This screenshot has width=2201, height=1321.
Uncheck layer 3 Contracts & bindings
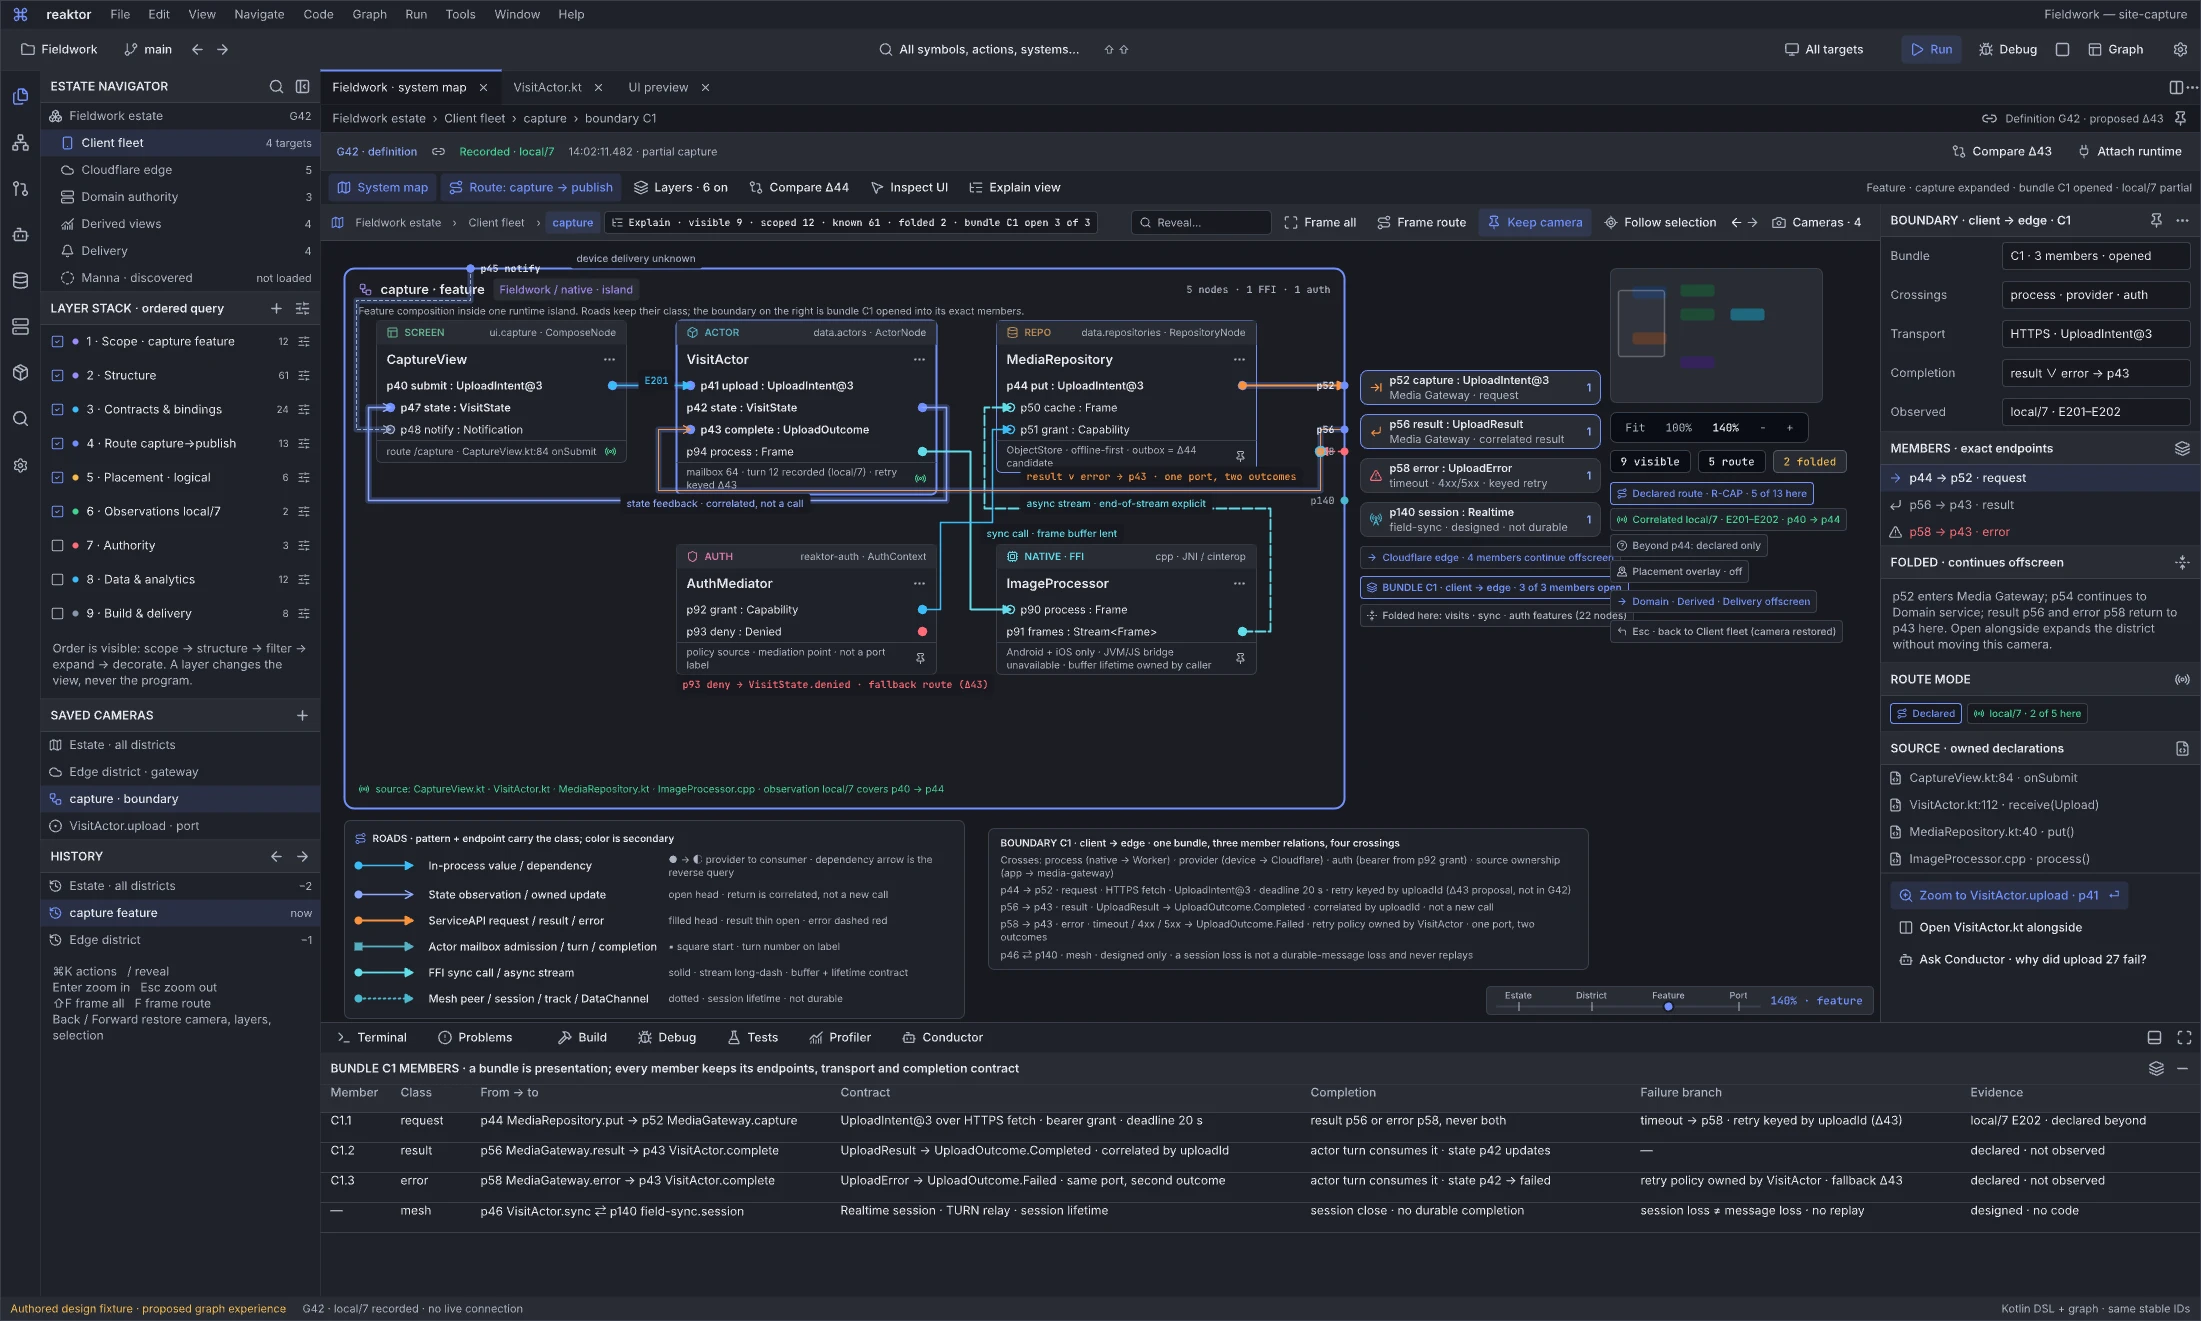pyautogui.click(x=57, y=409)
